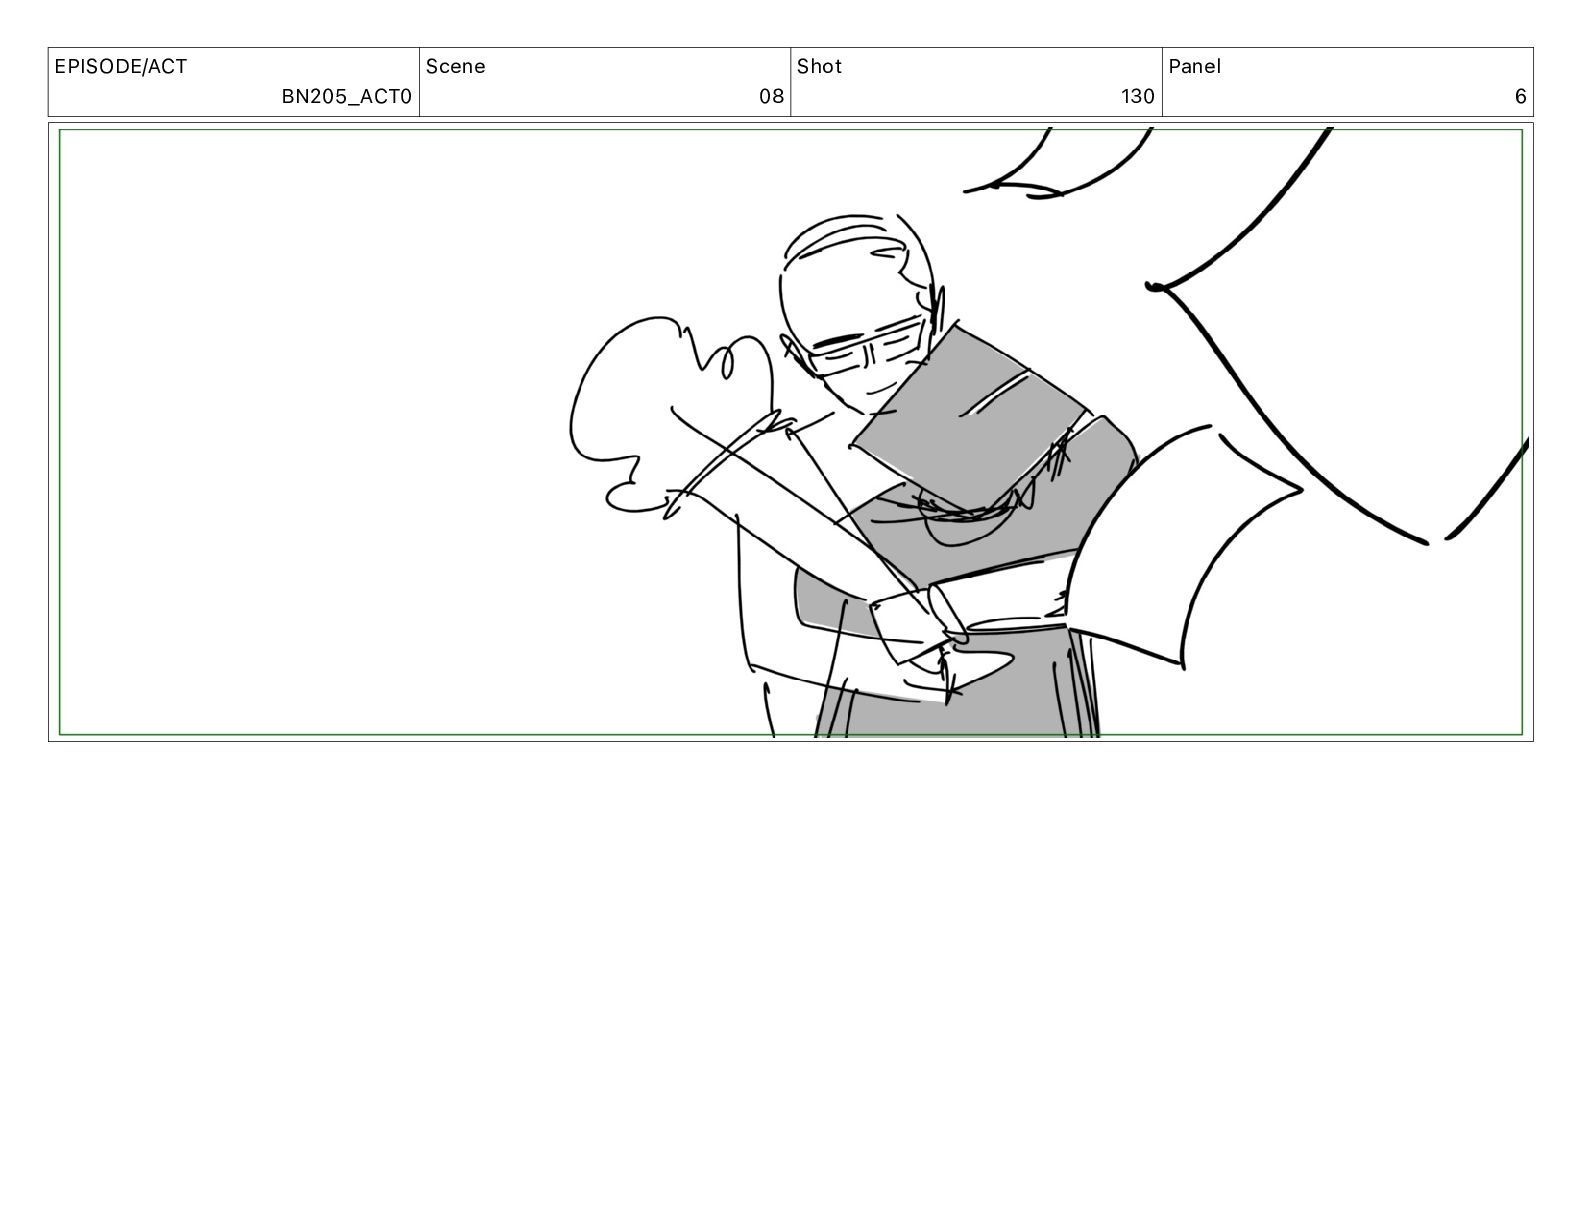
Task: Click the Scene header label
Action: tap(455, 67)
